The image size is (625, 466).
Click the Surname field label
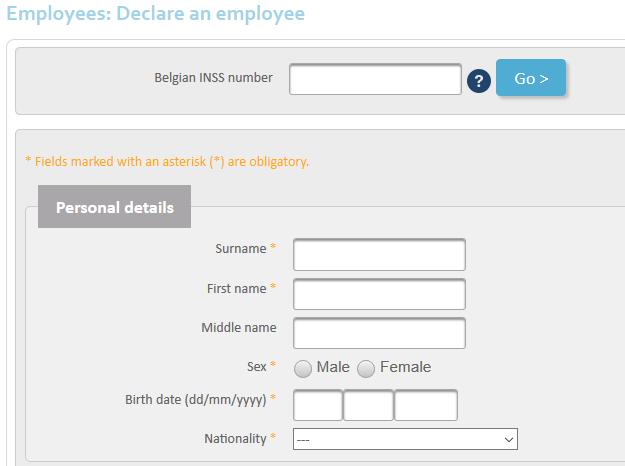point(241,249)
